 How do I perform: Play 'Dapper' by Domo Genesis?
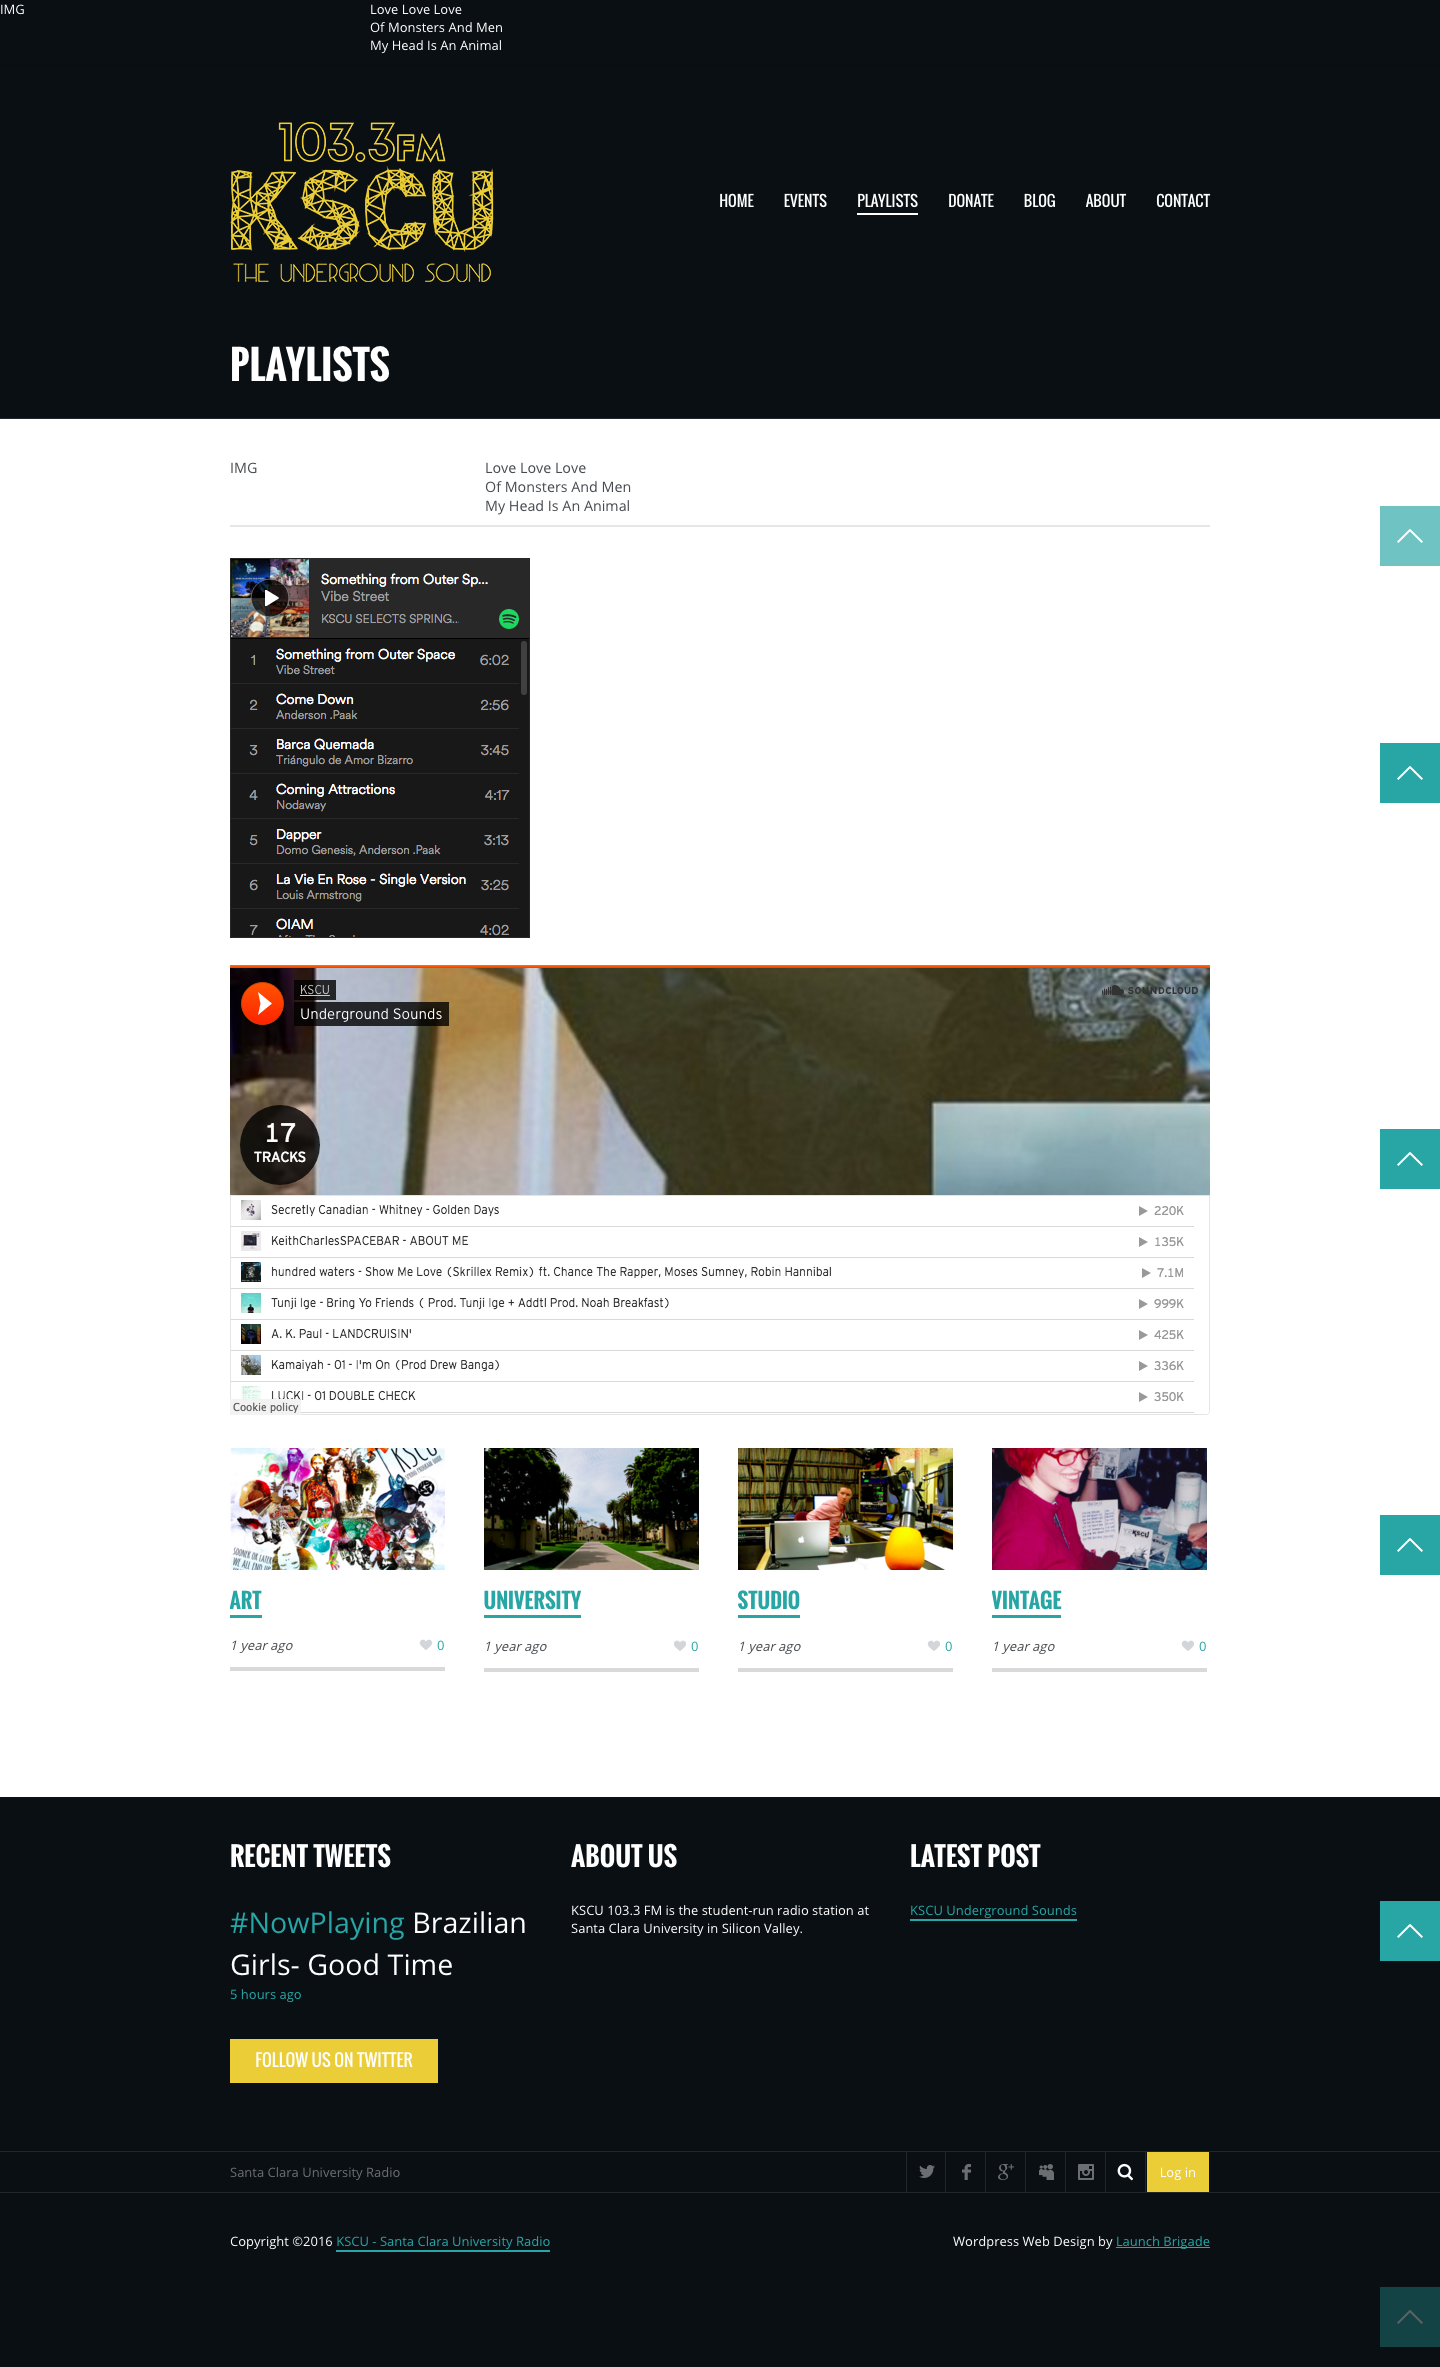[x=375, y=841]
